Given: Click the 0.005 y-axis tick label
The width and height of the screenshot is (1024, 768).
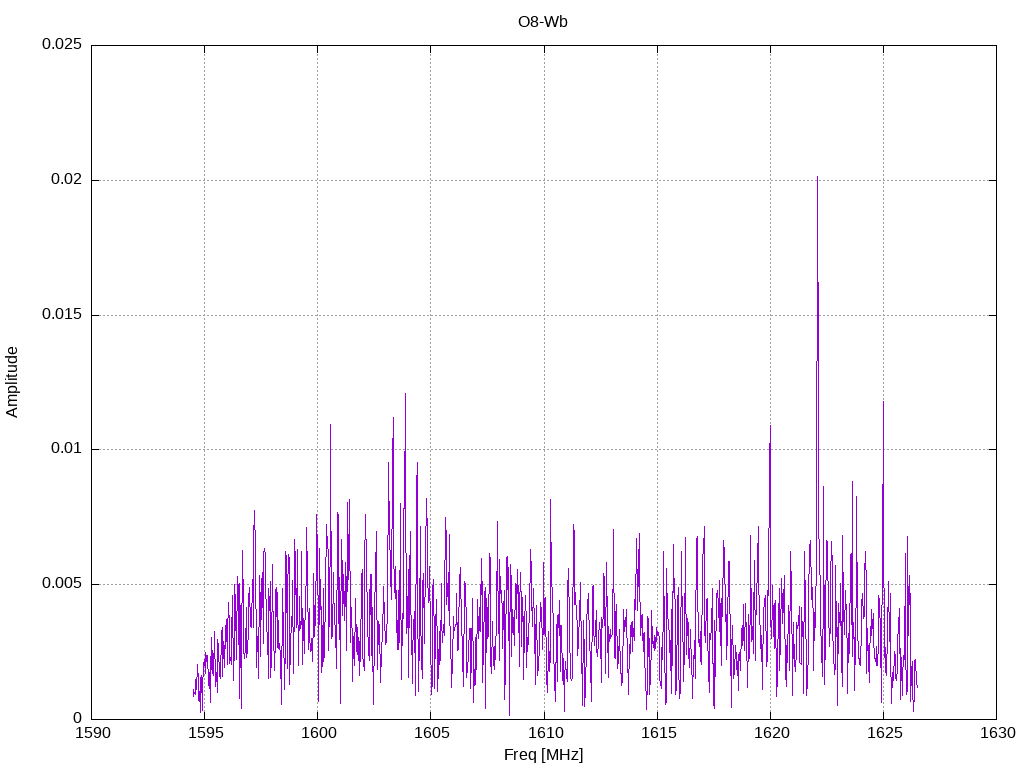Looking at the screenshot, I should pyautogui.click(x=62, y=583).
